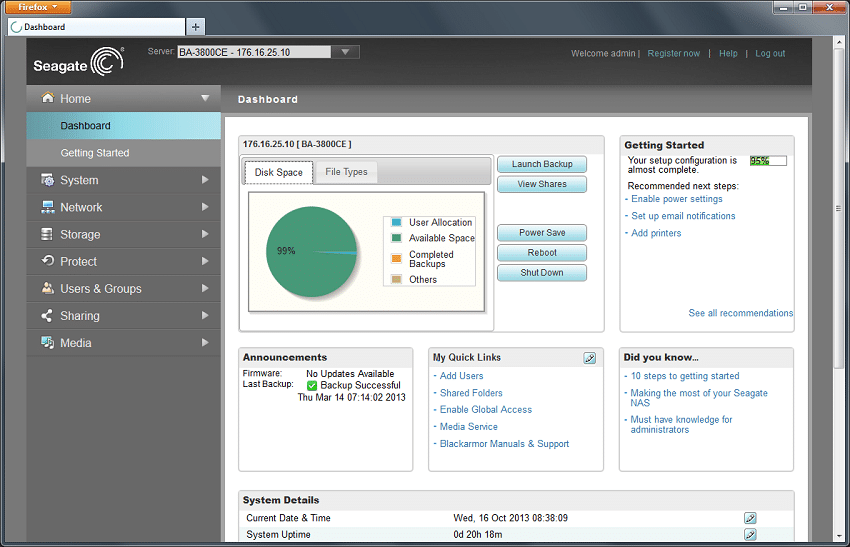Click the Server name field
The image size is (850, 547).
[254, 52]
